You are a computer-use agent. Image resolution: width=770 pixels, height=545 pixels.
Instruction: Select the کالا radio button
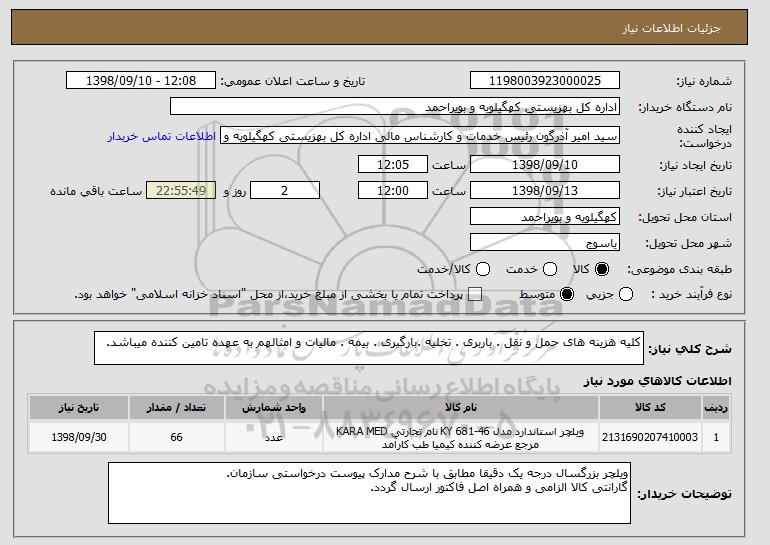coord(602,269)
